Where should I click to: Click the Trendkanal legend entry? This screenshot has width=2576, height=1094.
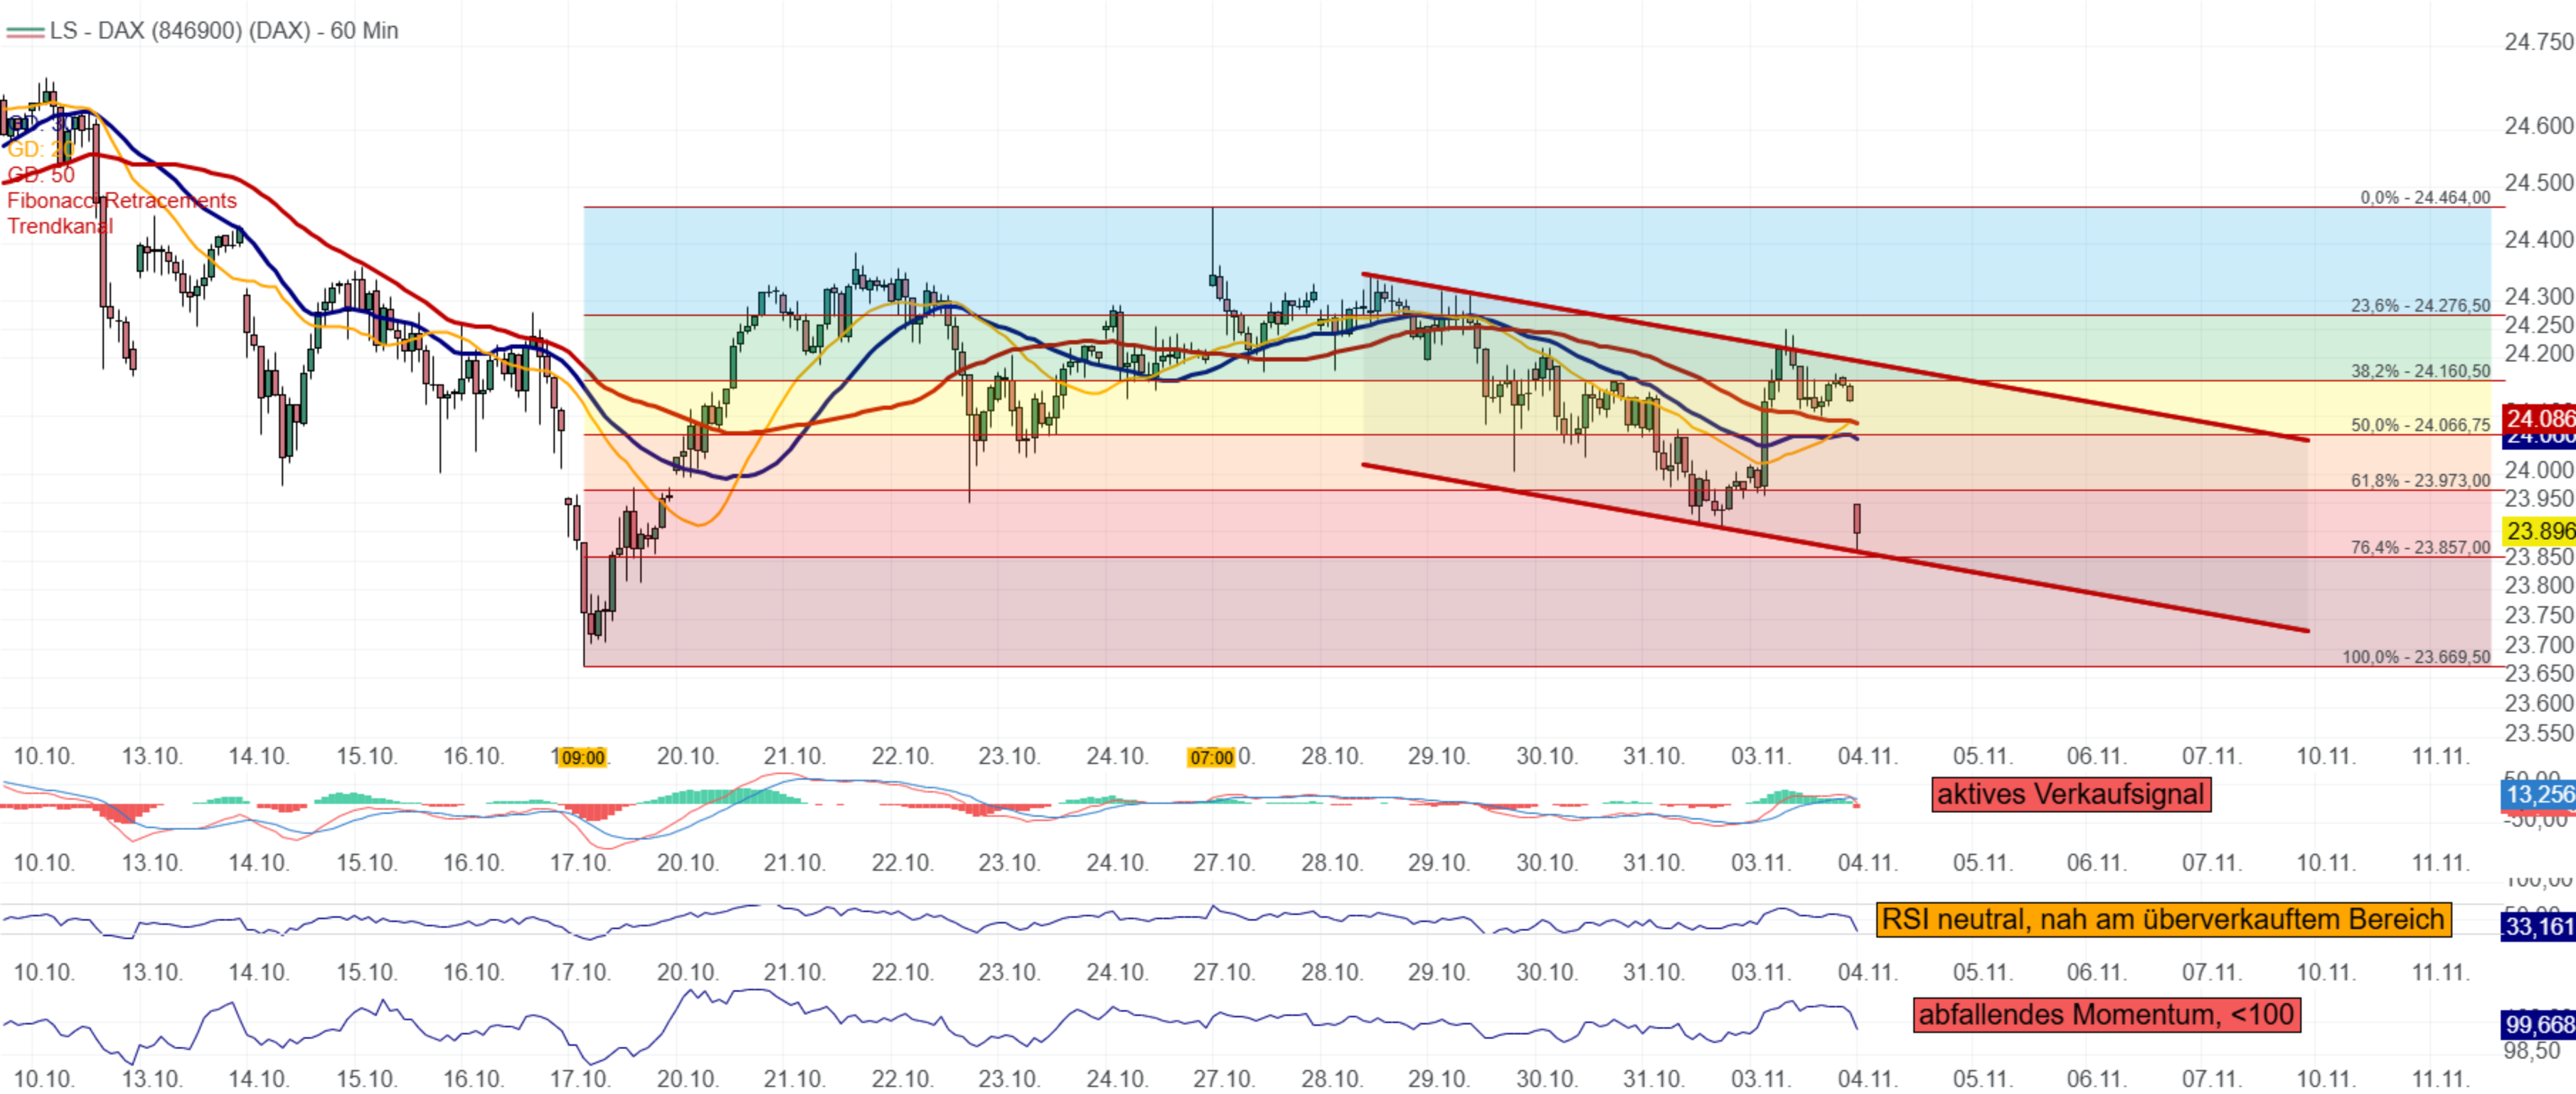click(x=60, y=226)
